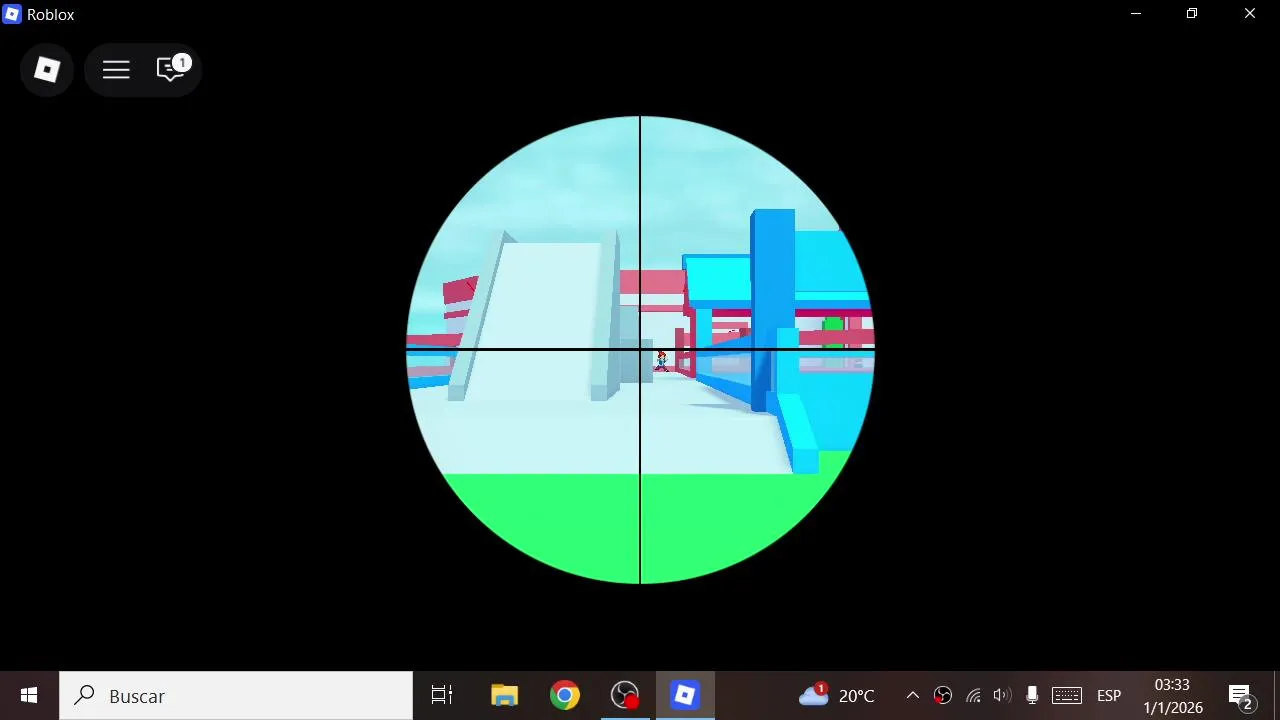The width and height of the screenshot is (1280, 720).
Task: Click the red antivirus tray icon
Action: 942,695
